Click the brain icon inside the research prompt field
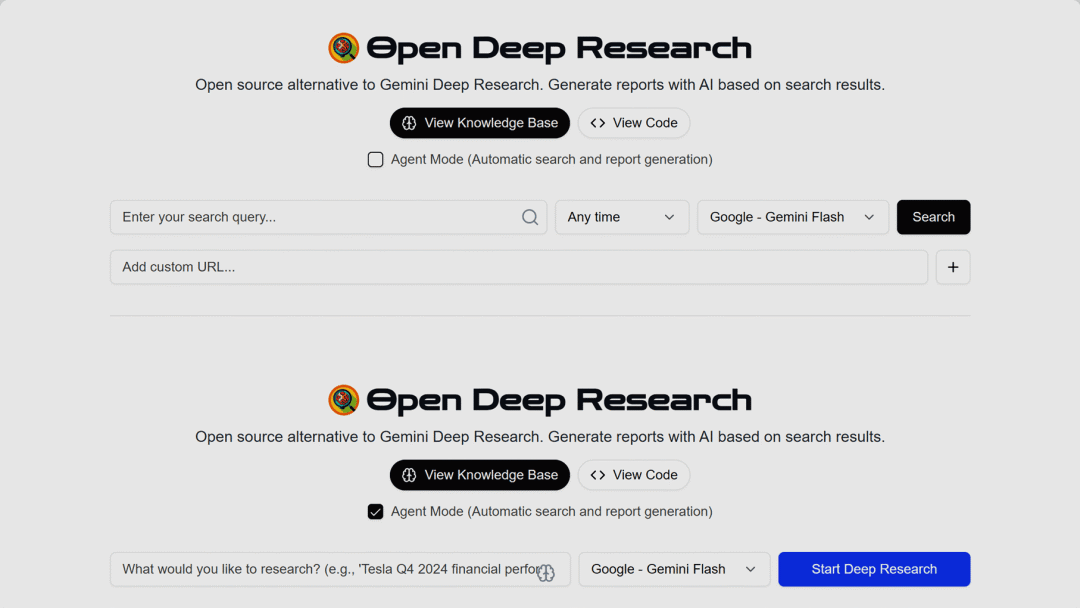 point(546,572)
